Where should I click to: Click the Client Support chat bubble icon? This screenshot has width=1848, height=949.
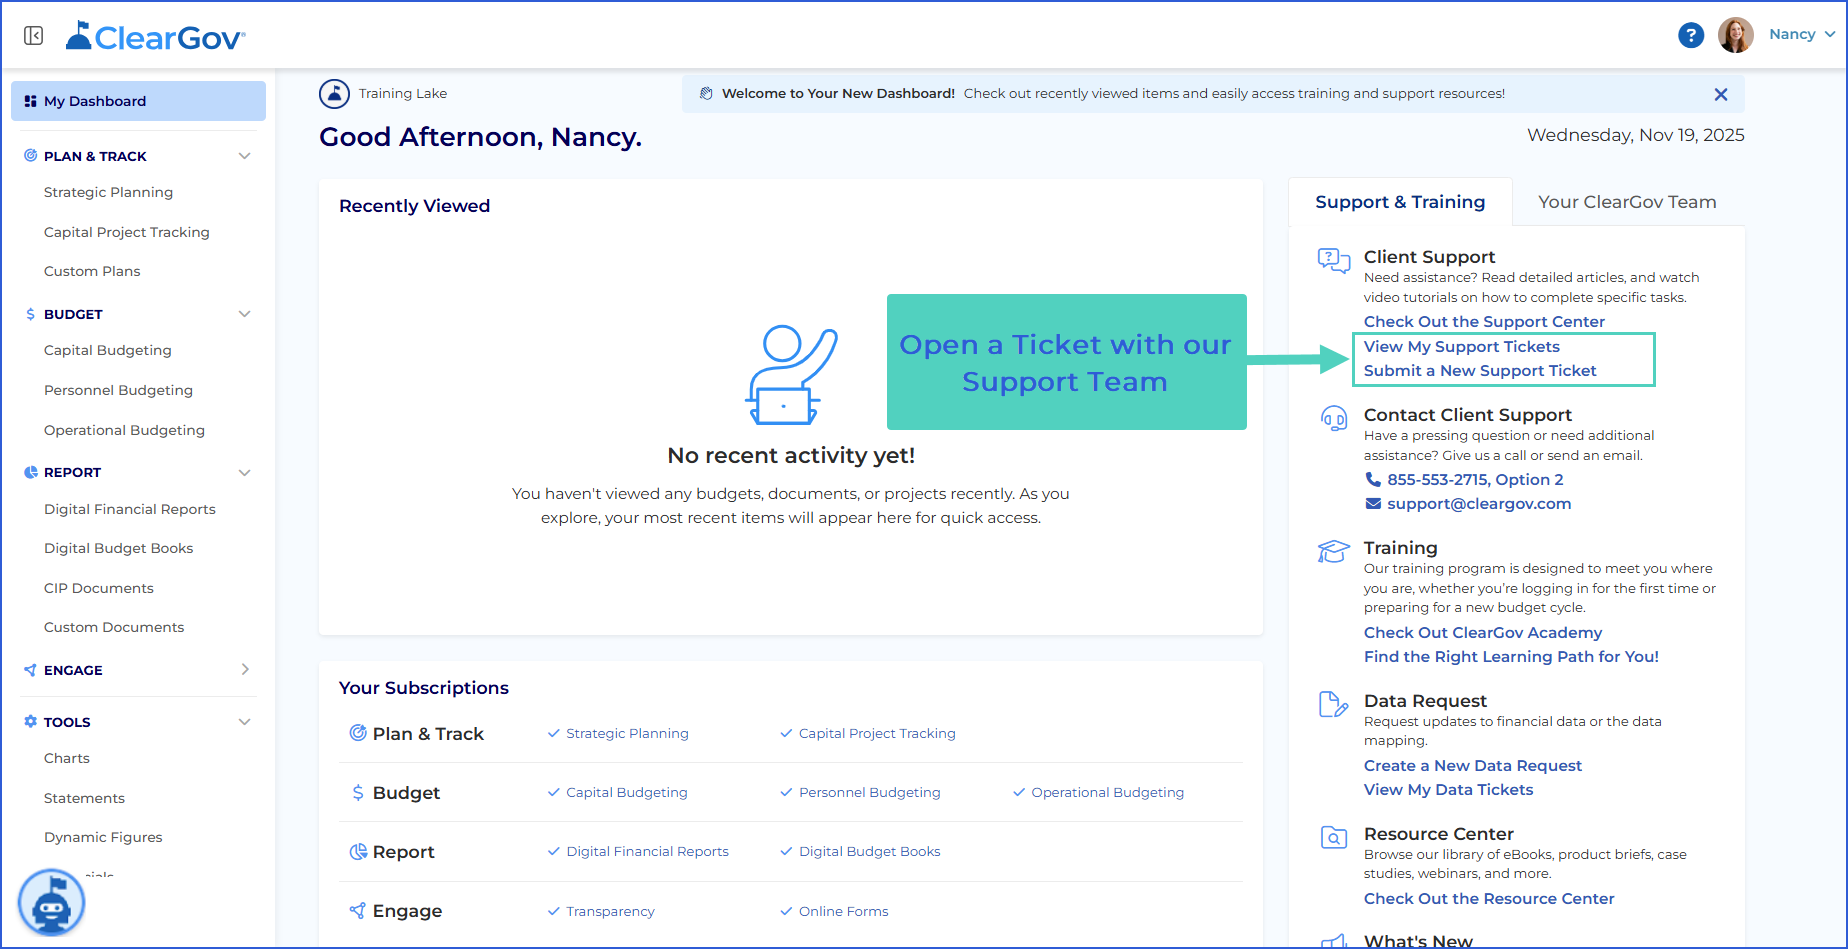coord(1334,261)
